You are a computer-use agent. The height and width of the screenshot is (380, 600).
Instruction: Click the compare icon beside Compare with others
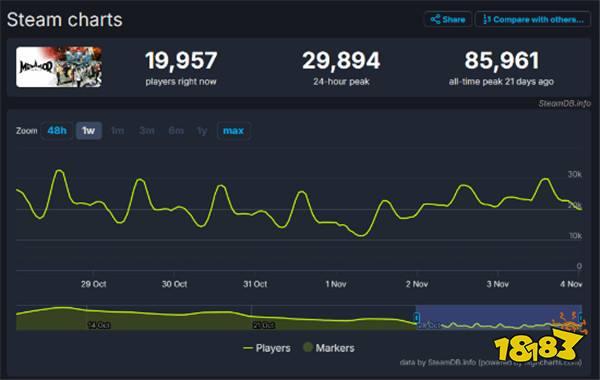486,19
